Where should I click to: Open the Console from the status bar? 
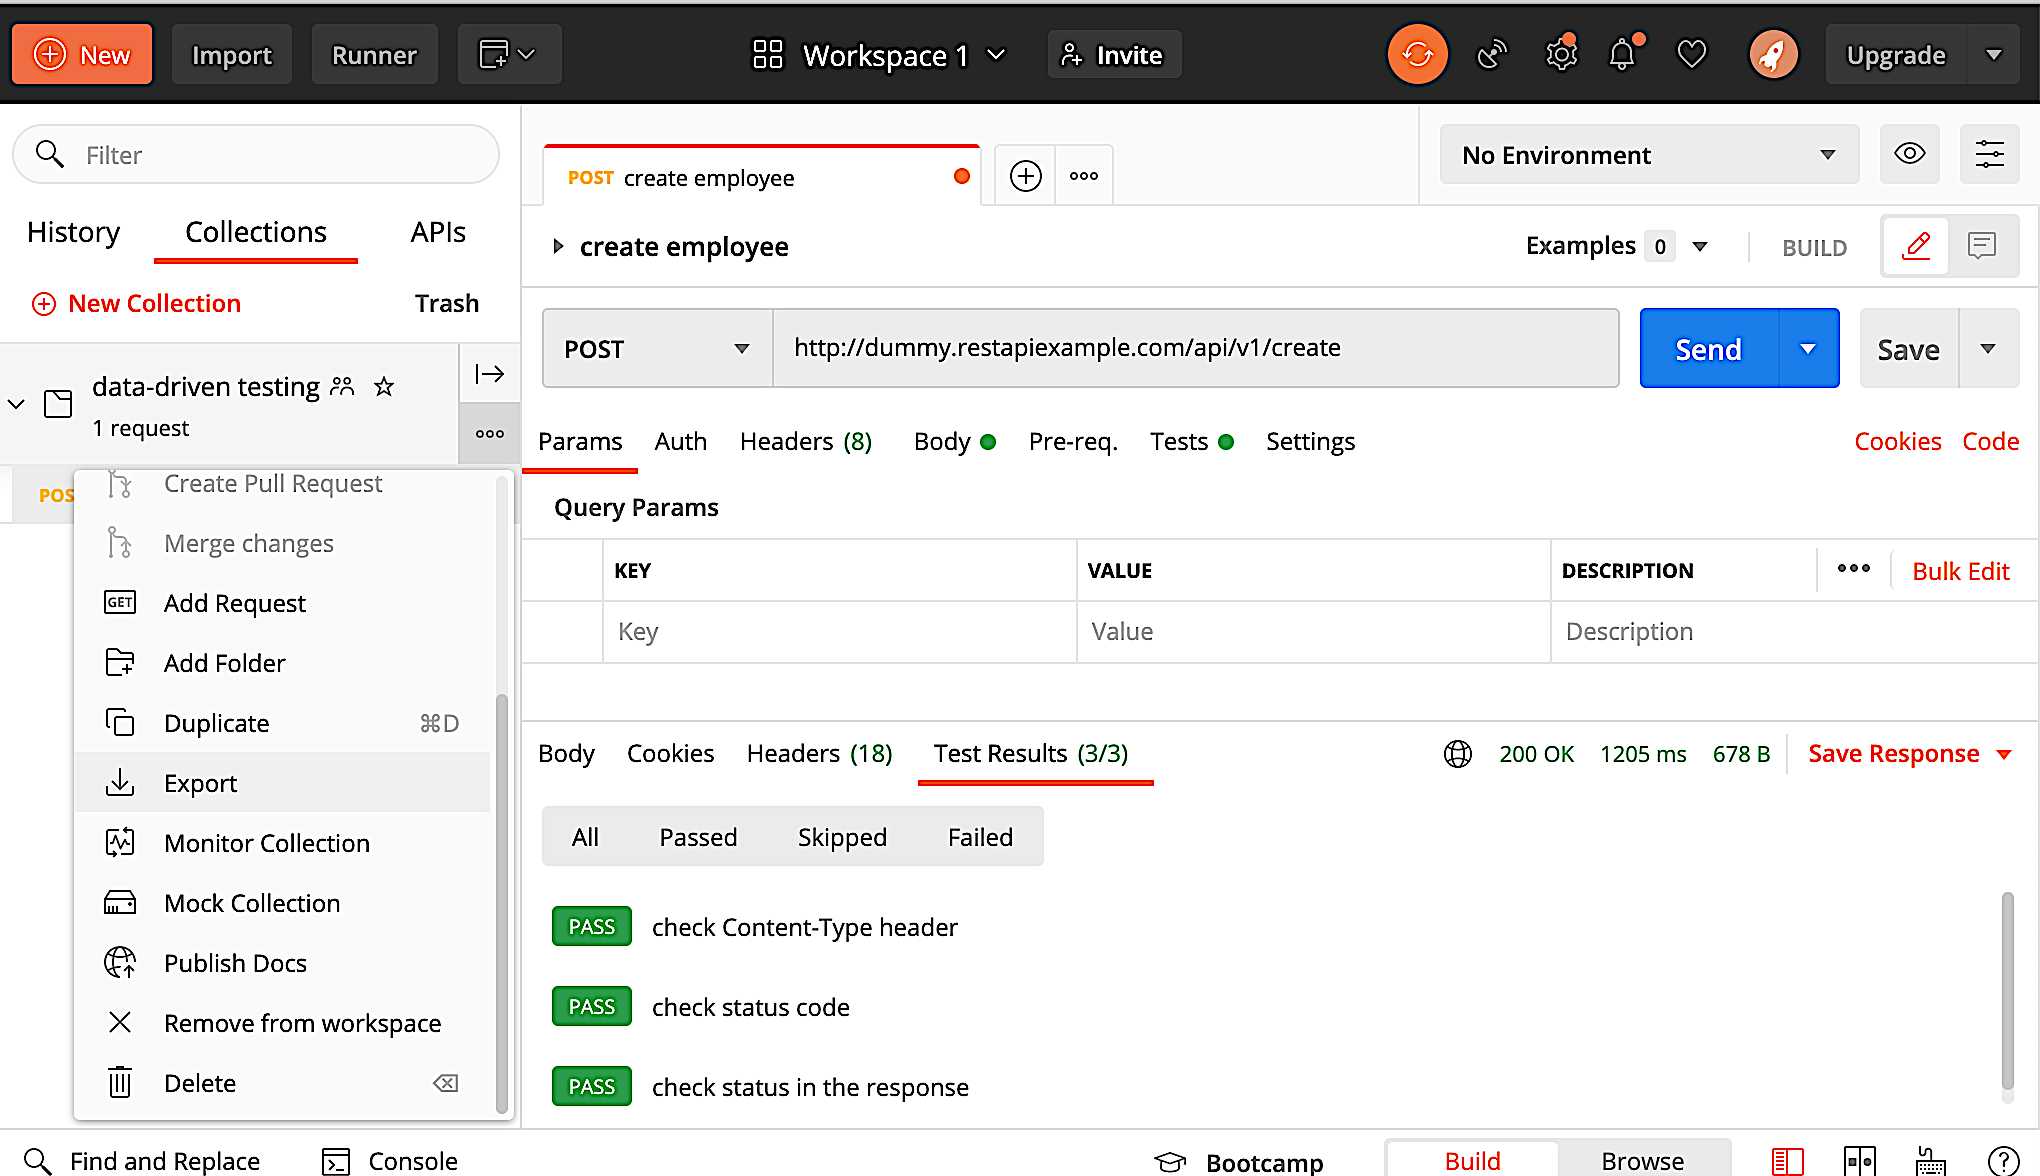click(390, 1160)
